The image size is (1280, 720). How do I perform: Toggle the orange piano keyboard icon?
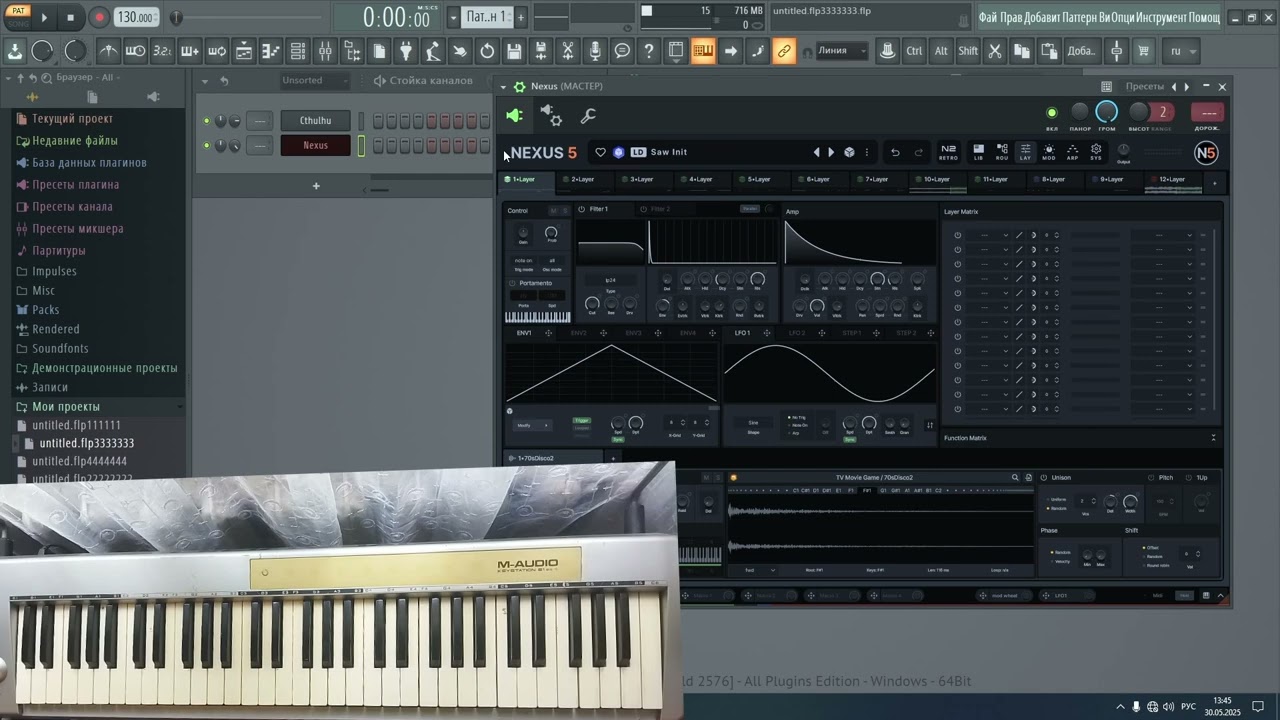pos(703,51)
